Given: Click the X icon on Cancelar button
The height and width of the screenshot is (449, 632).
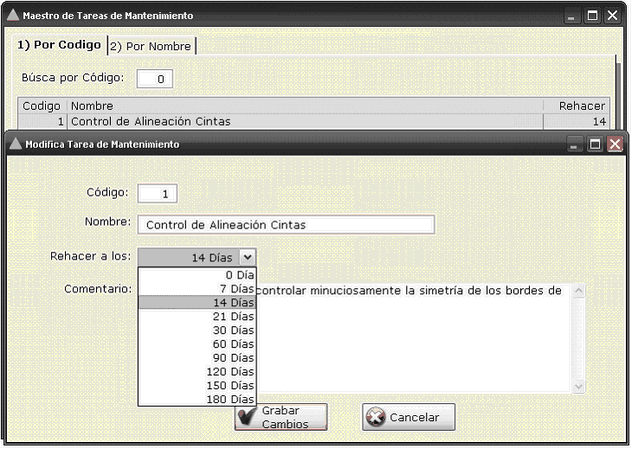Looking at the screenshot, I should (x=375, y=417).
